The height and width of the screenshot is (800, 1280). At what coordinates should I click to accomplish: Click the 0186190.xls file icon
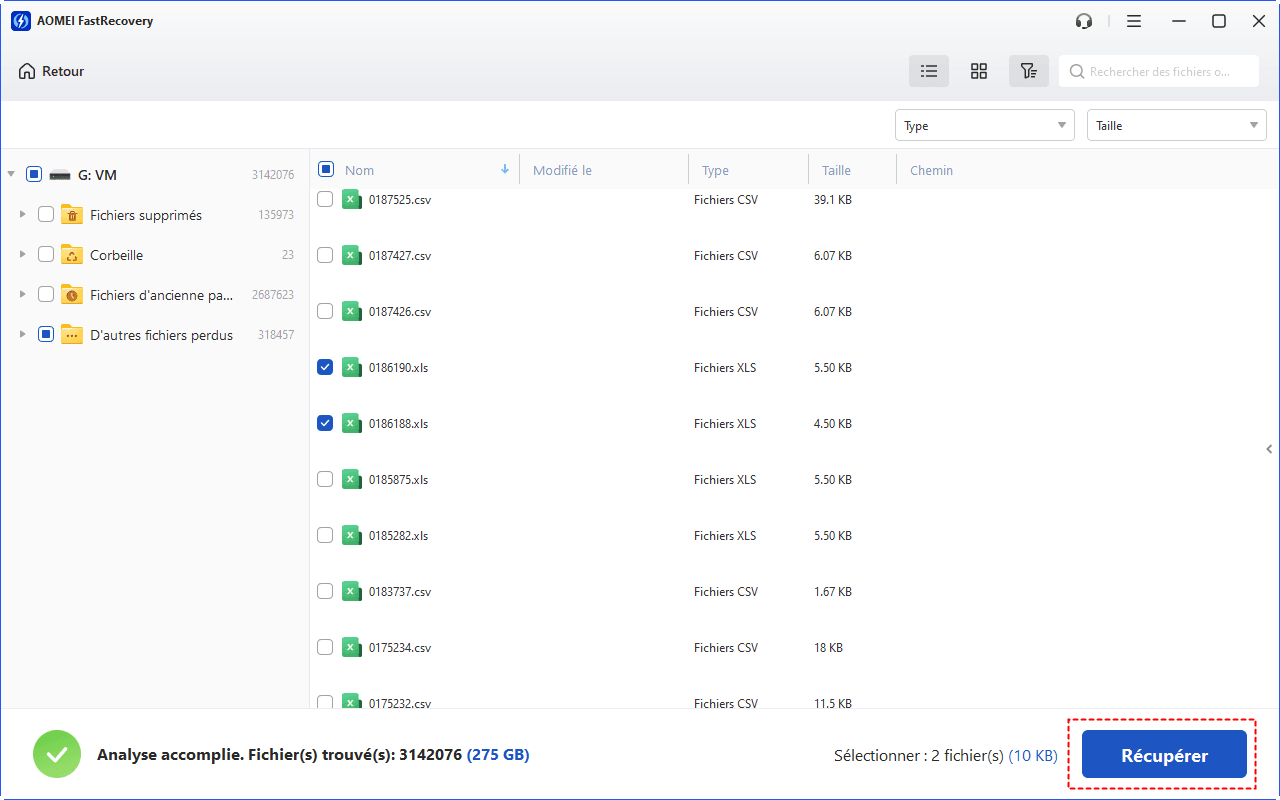[351, 367]
